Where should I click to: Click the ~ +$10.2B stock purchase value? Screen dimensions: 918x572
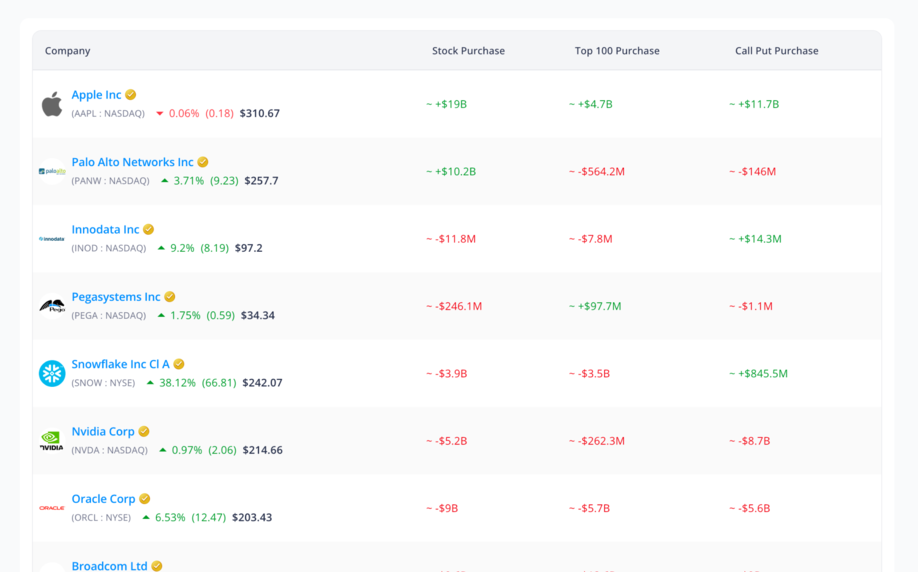pyautogui.click(x=451, y=172)
